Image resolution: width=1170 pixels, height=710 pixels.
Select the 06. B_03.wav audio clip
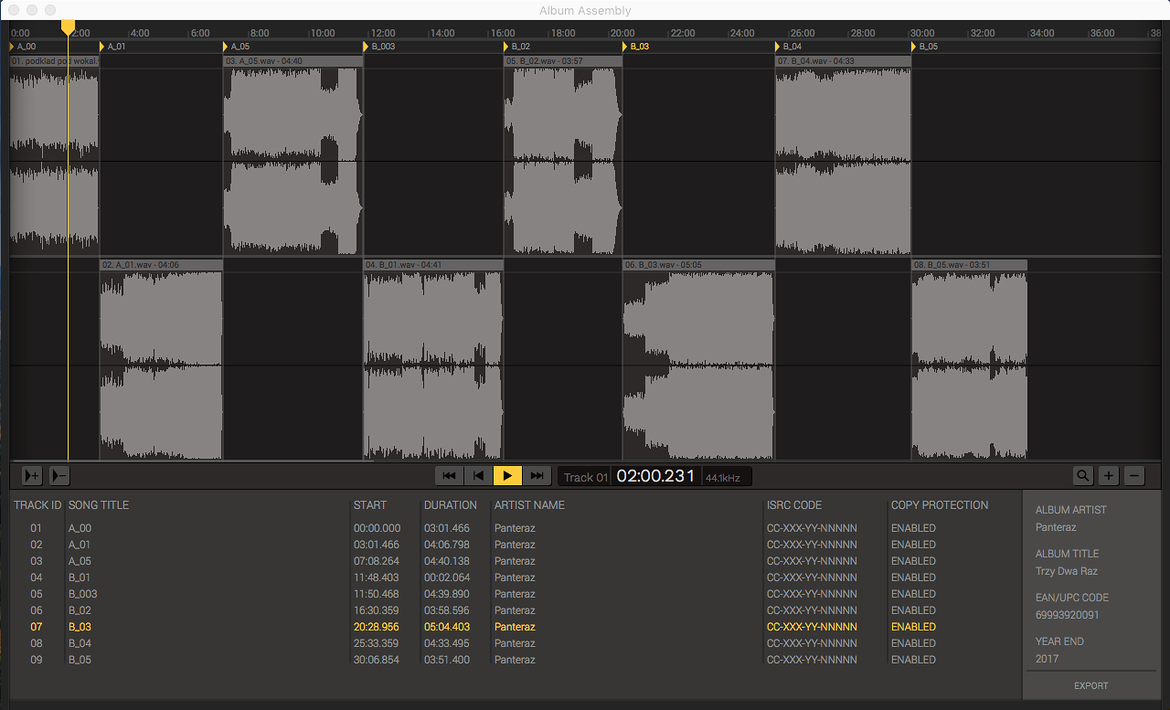point(699,359)
